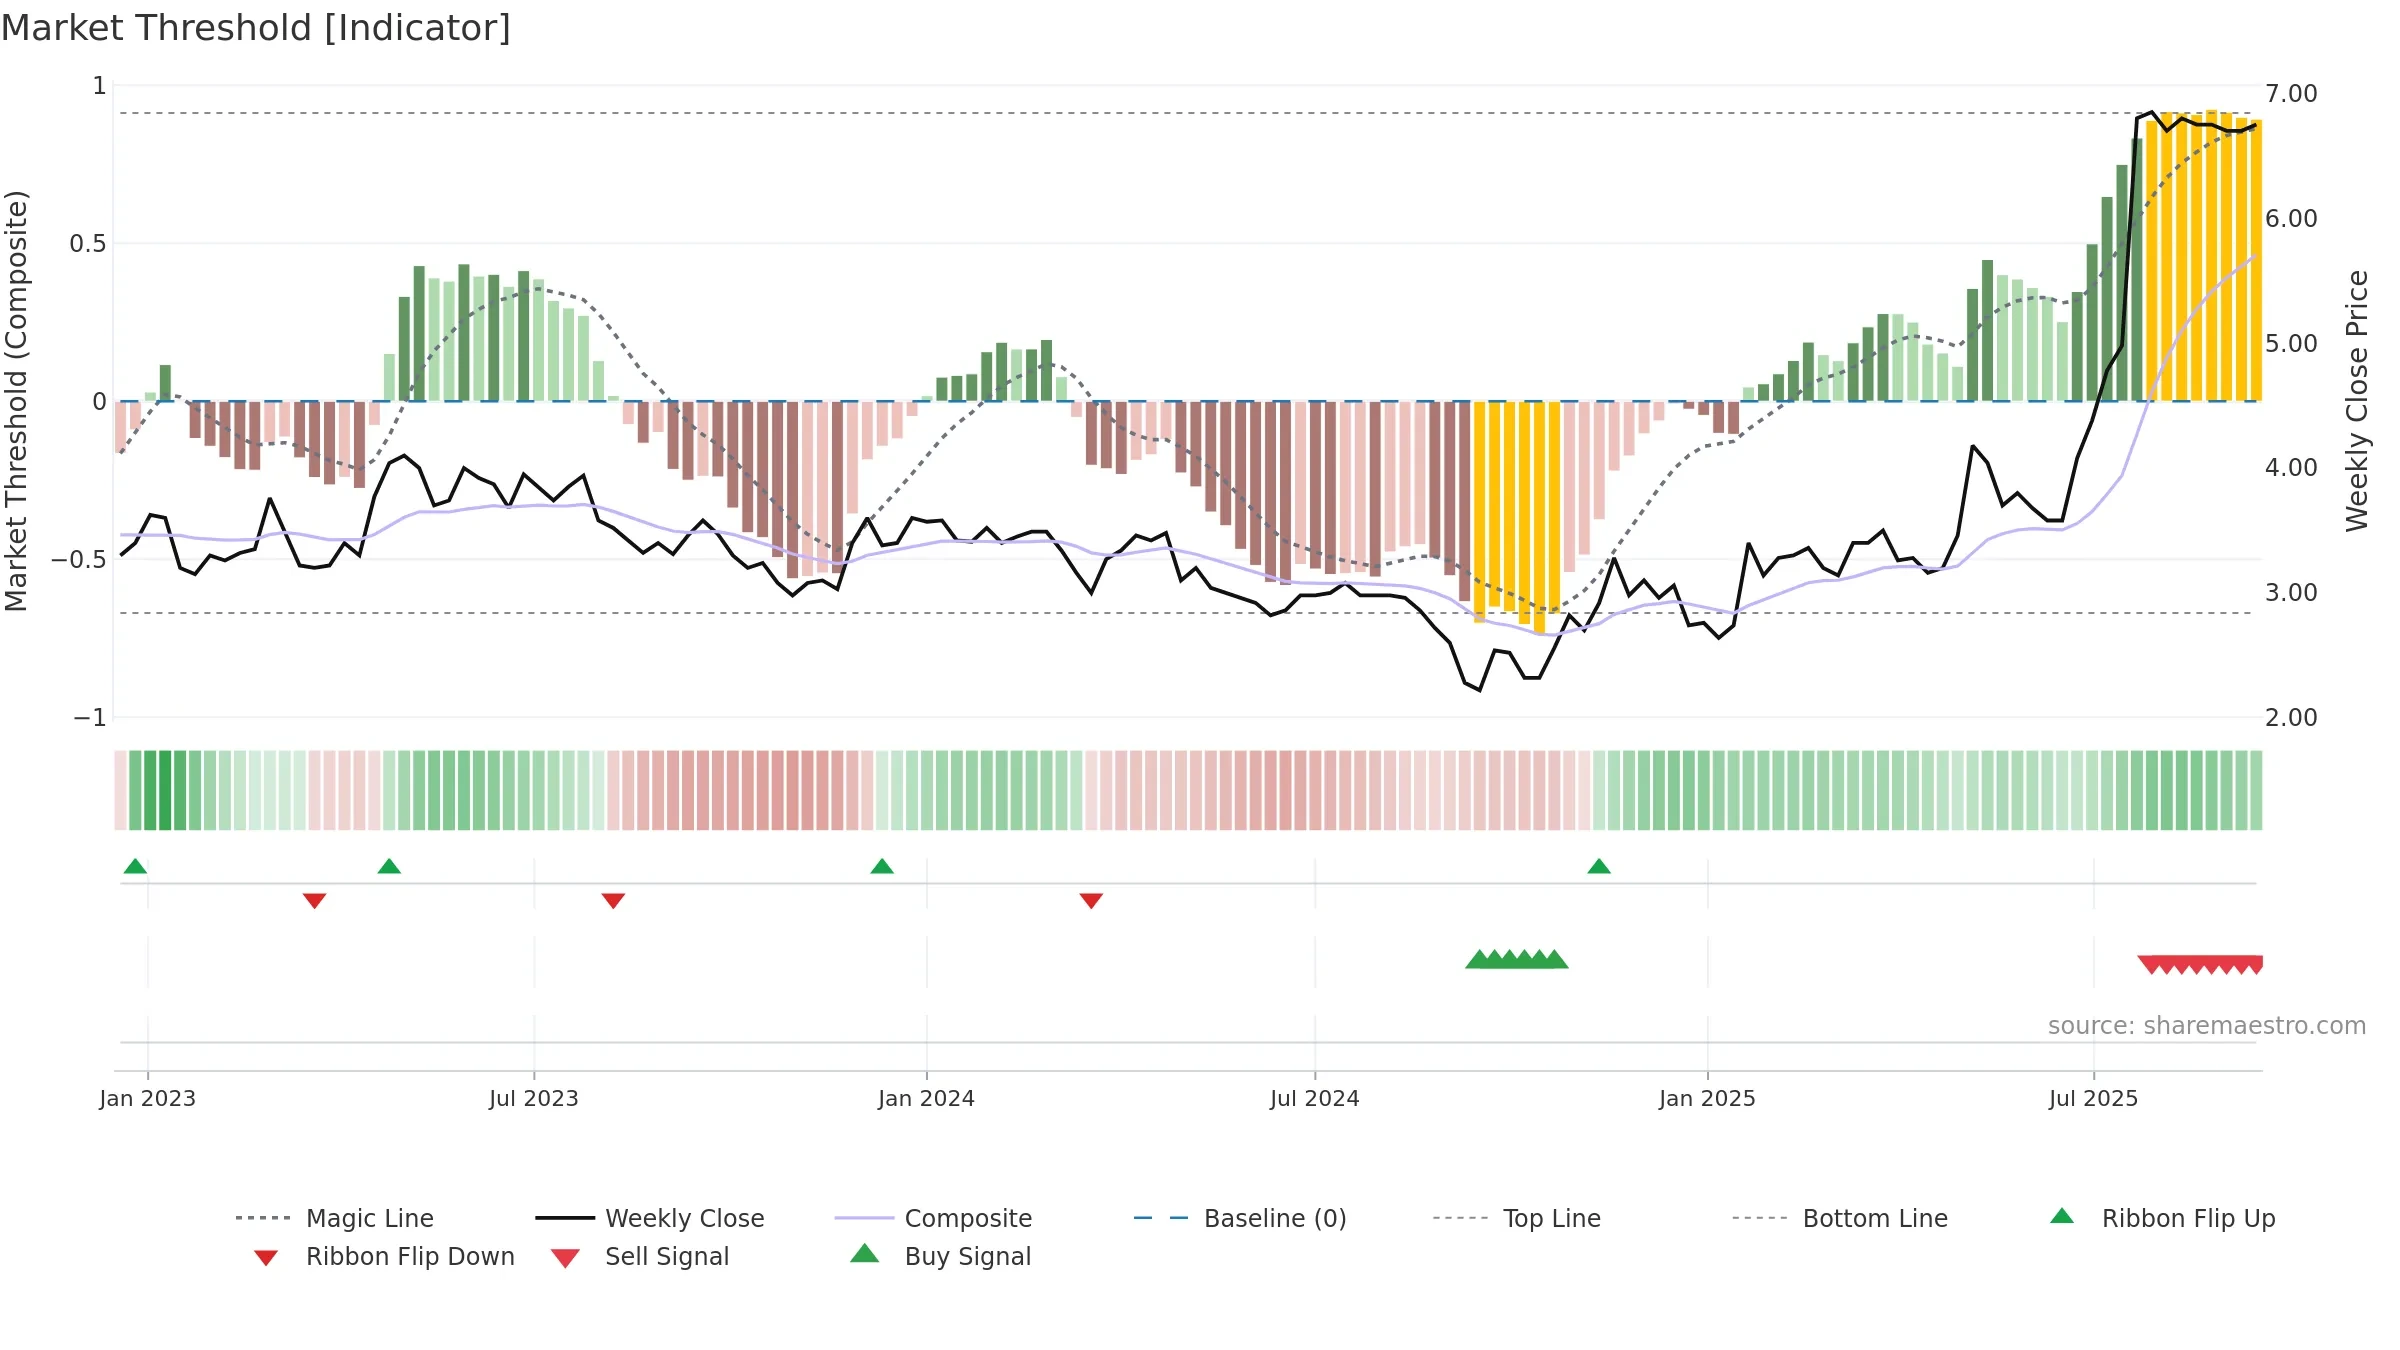The image size is (2400, 1350).
Task: Select the Jan 2024 x-axis label
Action: click(x=926, y=1098)
